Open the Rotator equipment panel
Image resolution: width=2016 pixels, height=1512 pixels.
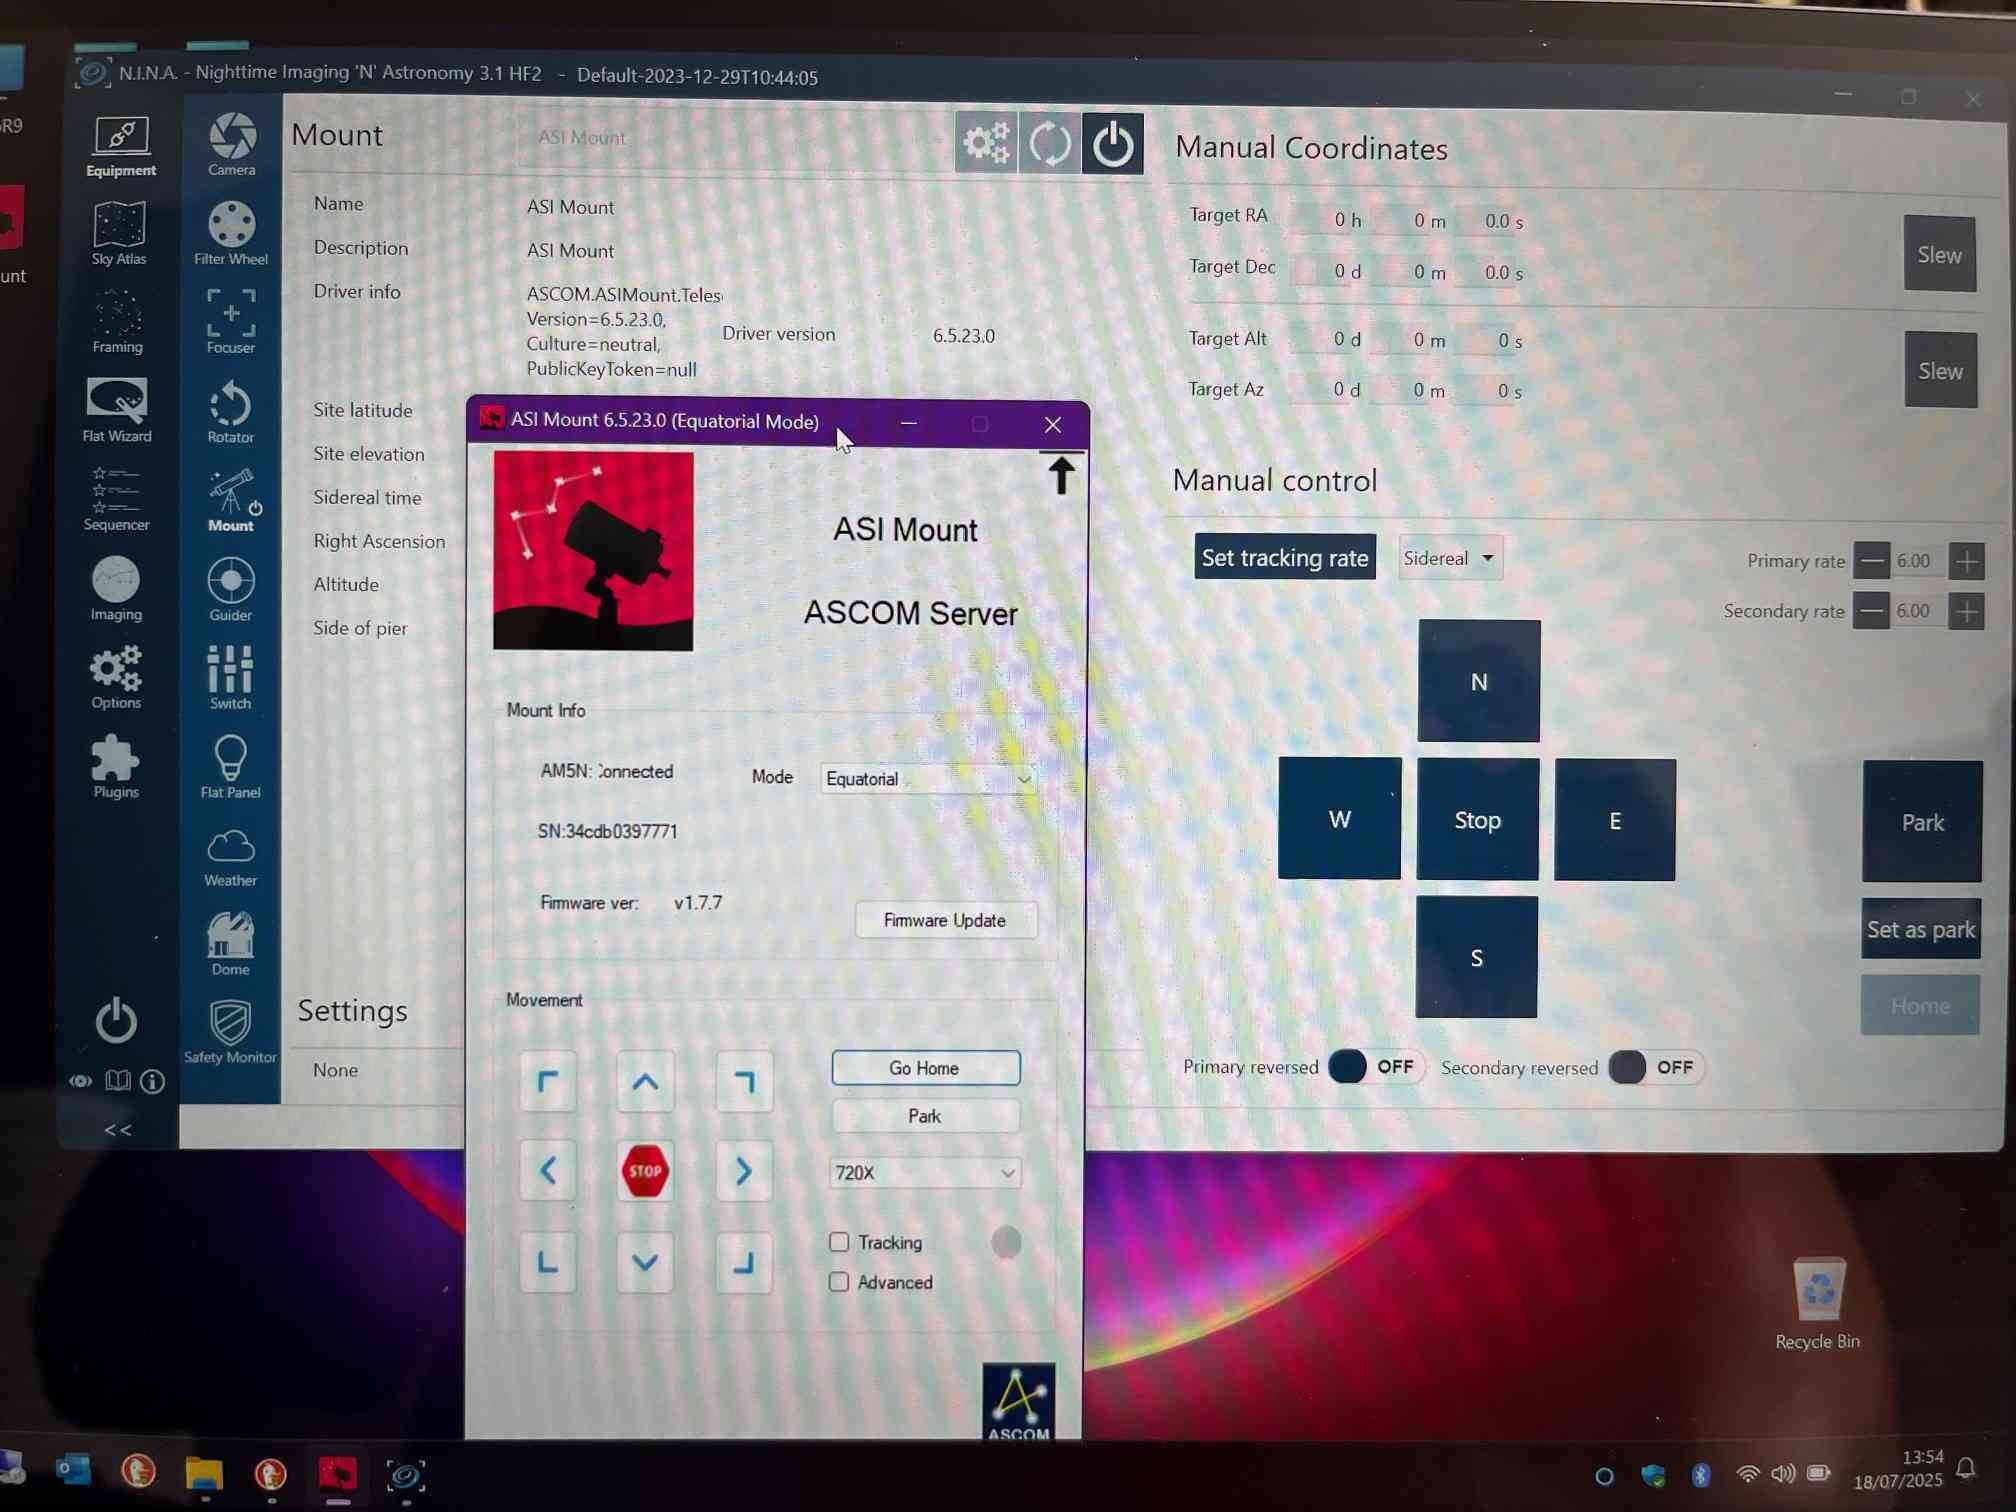click(x=231, y=410)
